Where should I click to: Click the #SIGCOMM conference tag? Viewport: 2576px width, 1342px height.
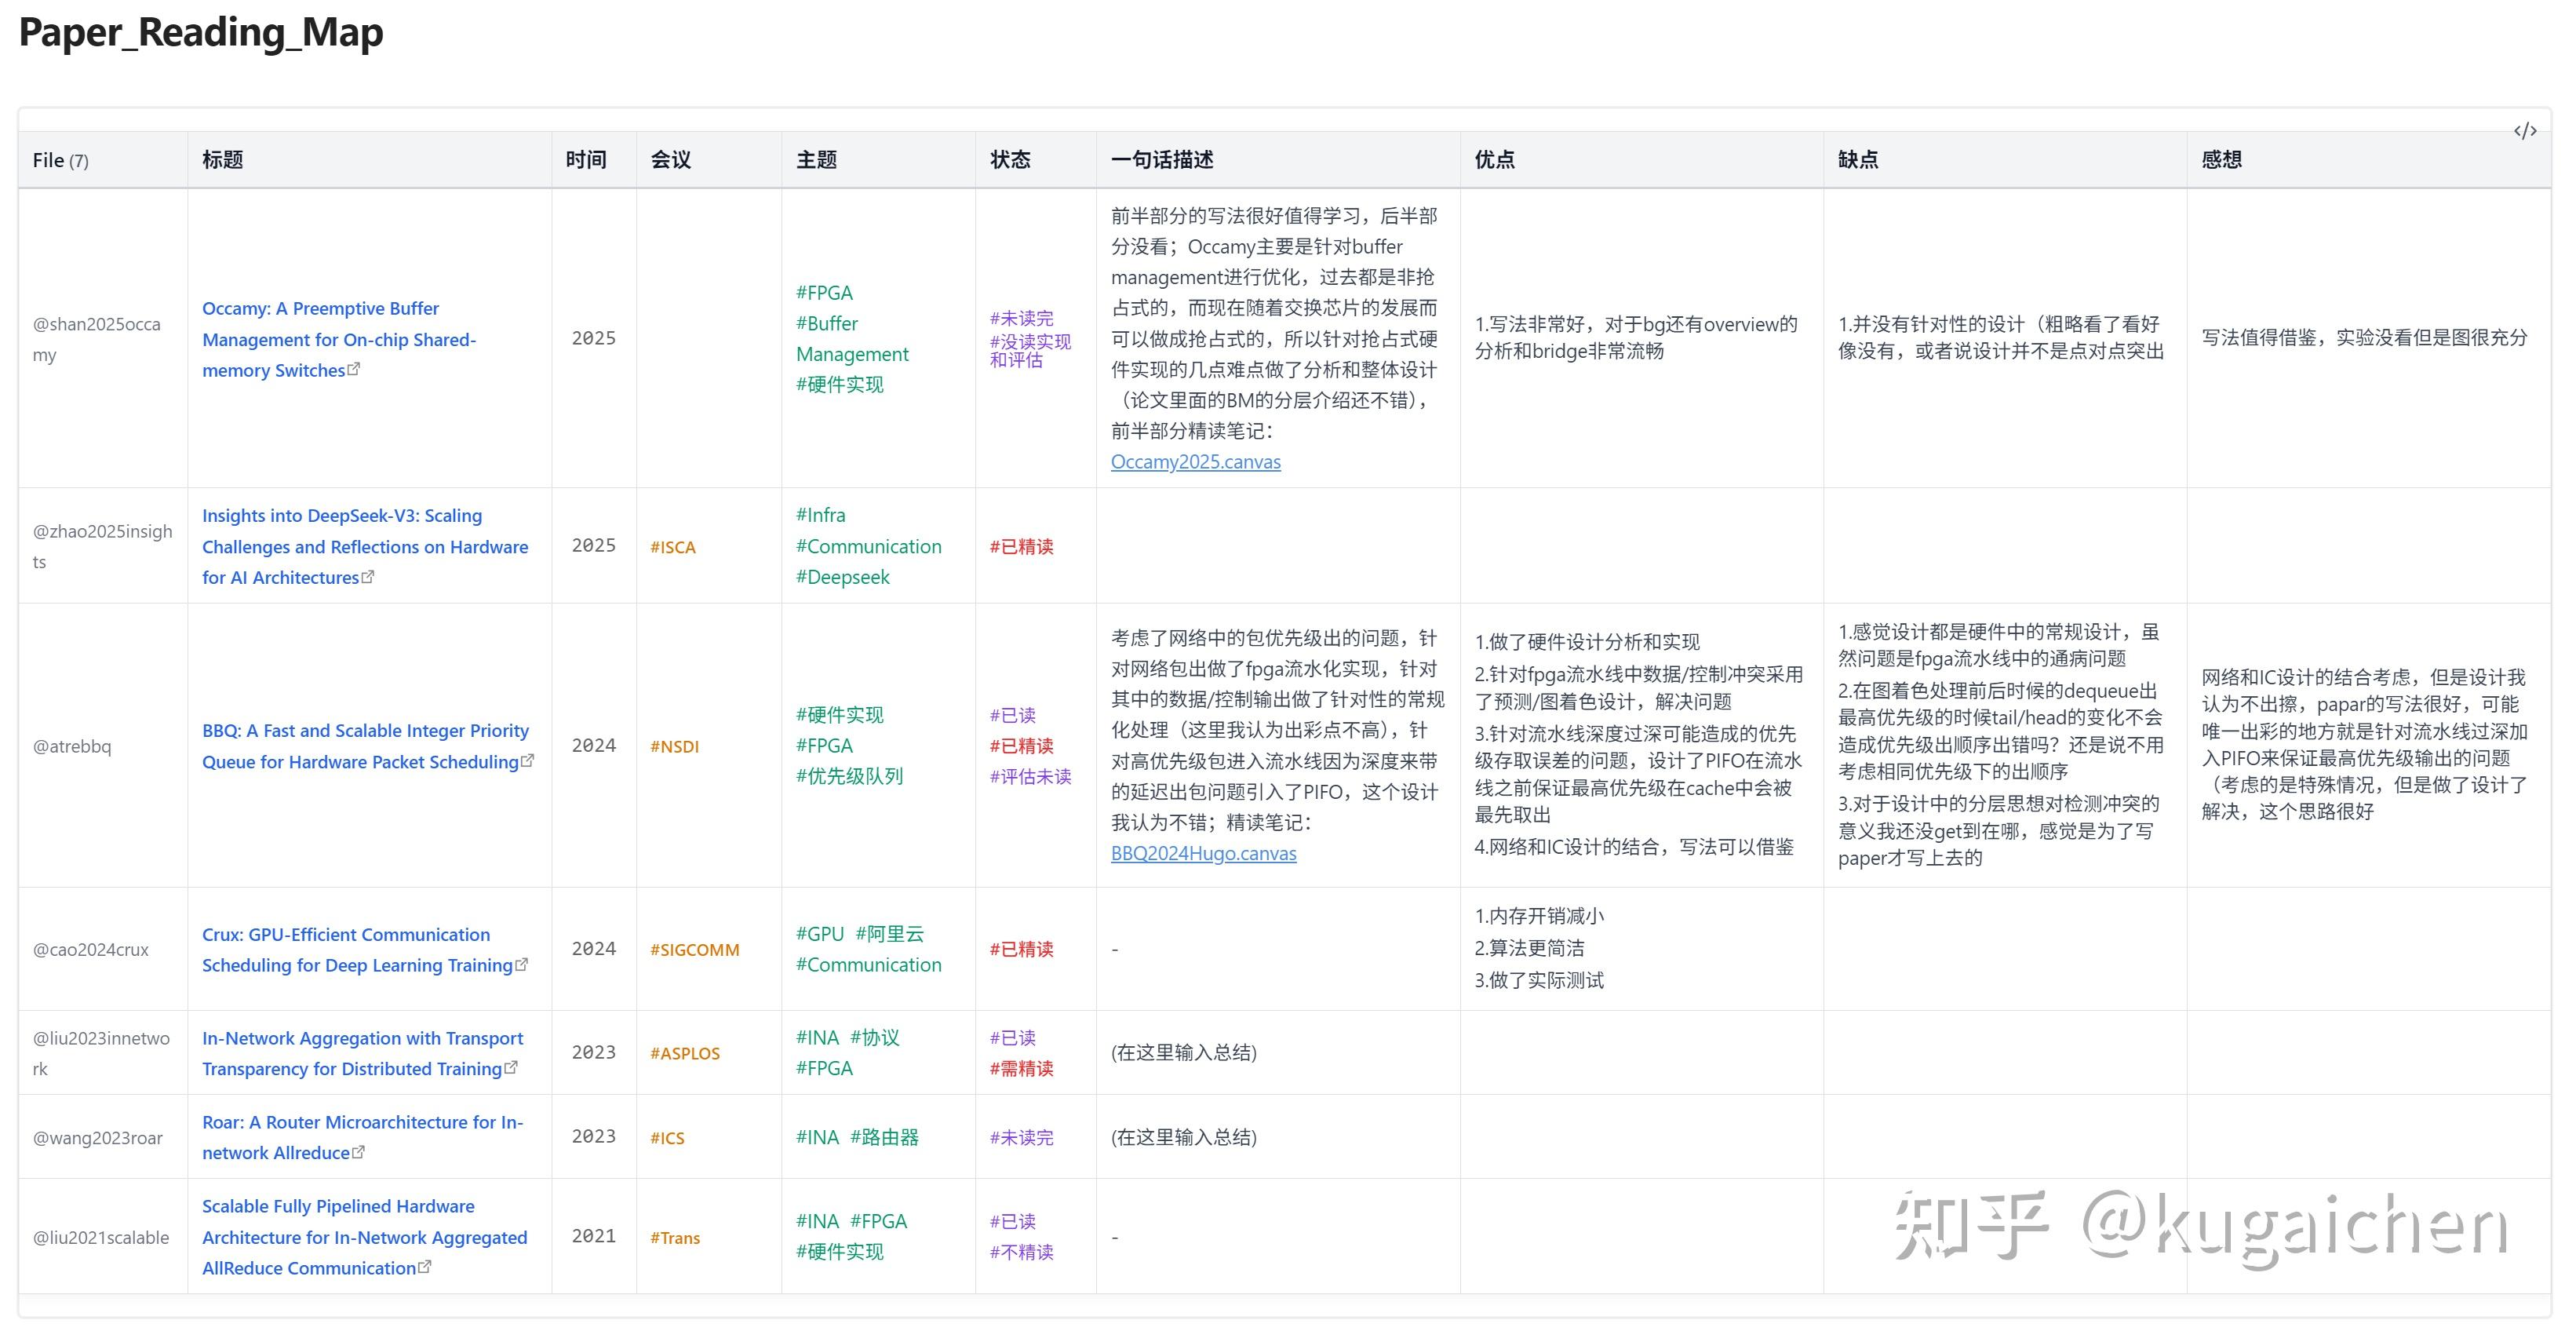click(694, 950)
